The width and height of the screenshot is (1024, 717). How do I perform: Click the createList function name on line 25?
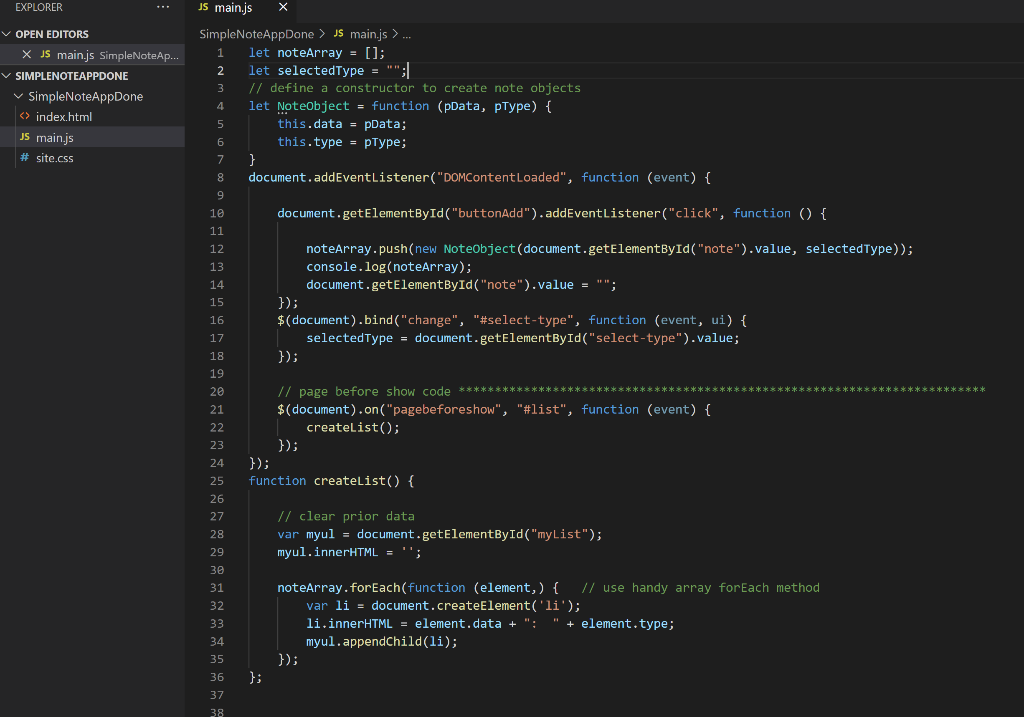click(x=349, y=481)
